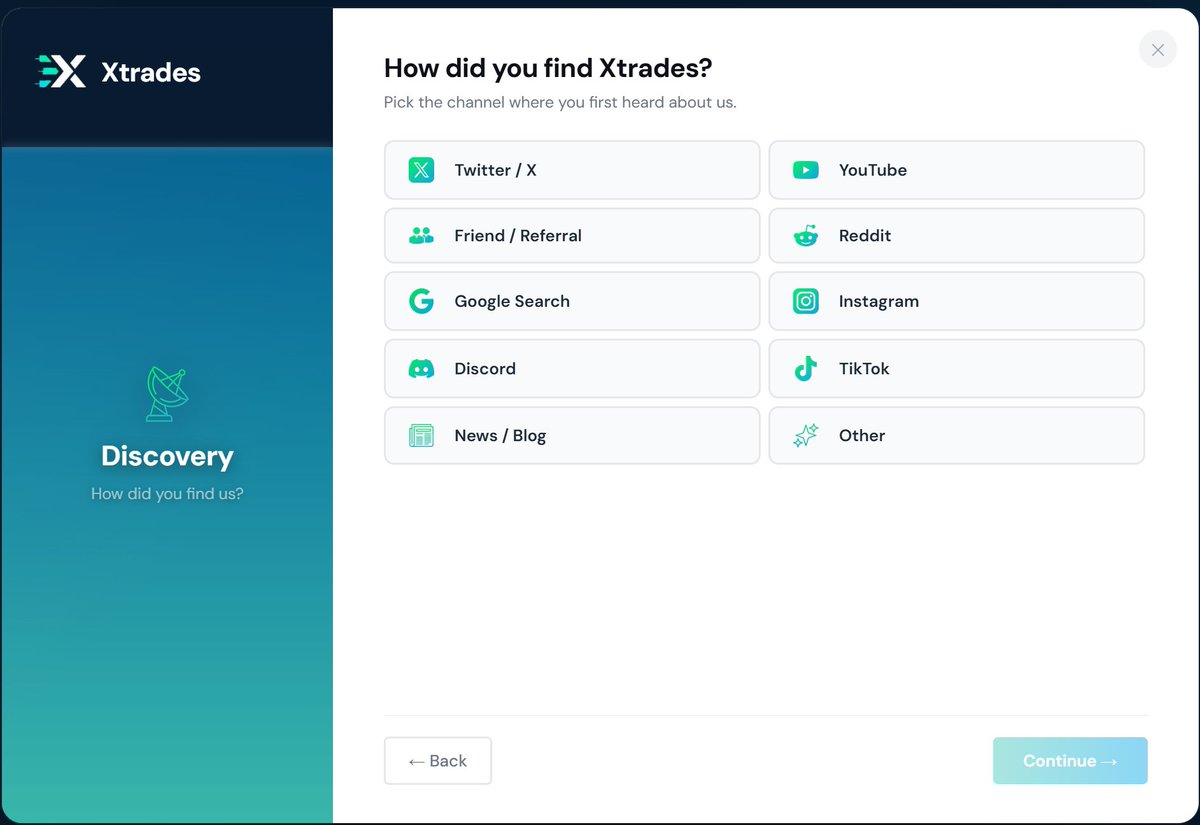The width and height of the screenshot is (1200, 825).
Task: Click the 'How did you find us?' caption
Action: 167,494
